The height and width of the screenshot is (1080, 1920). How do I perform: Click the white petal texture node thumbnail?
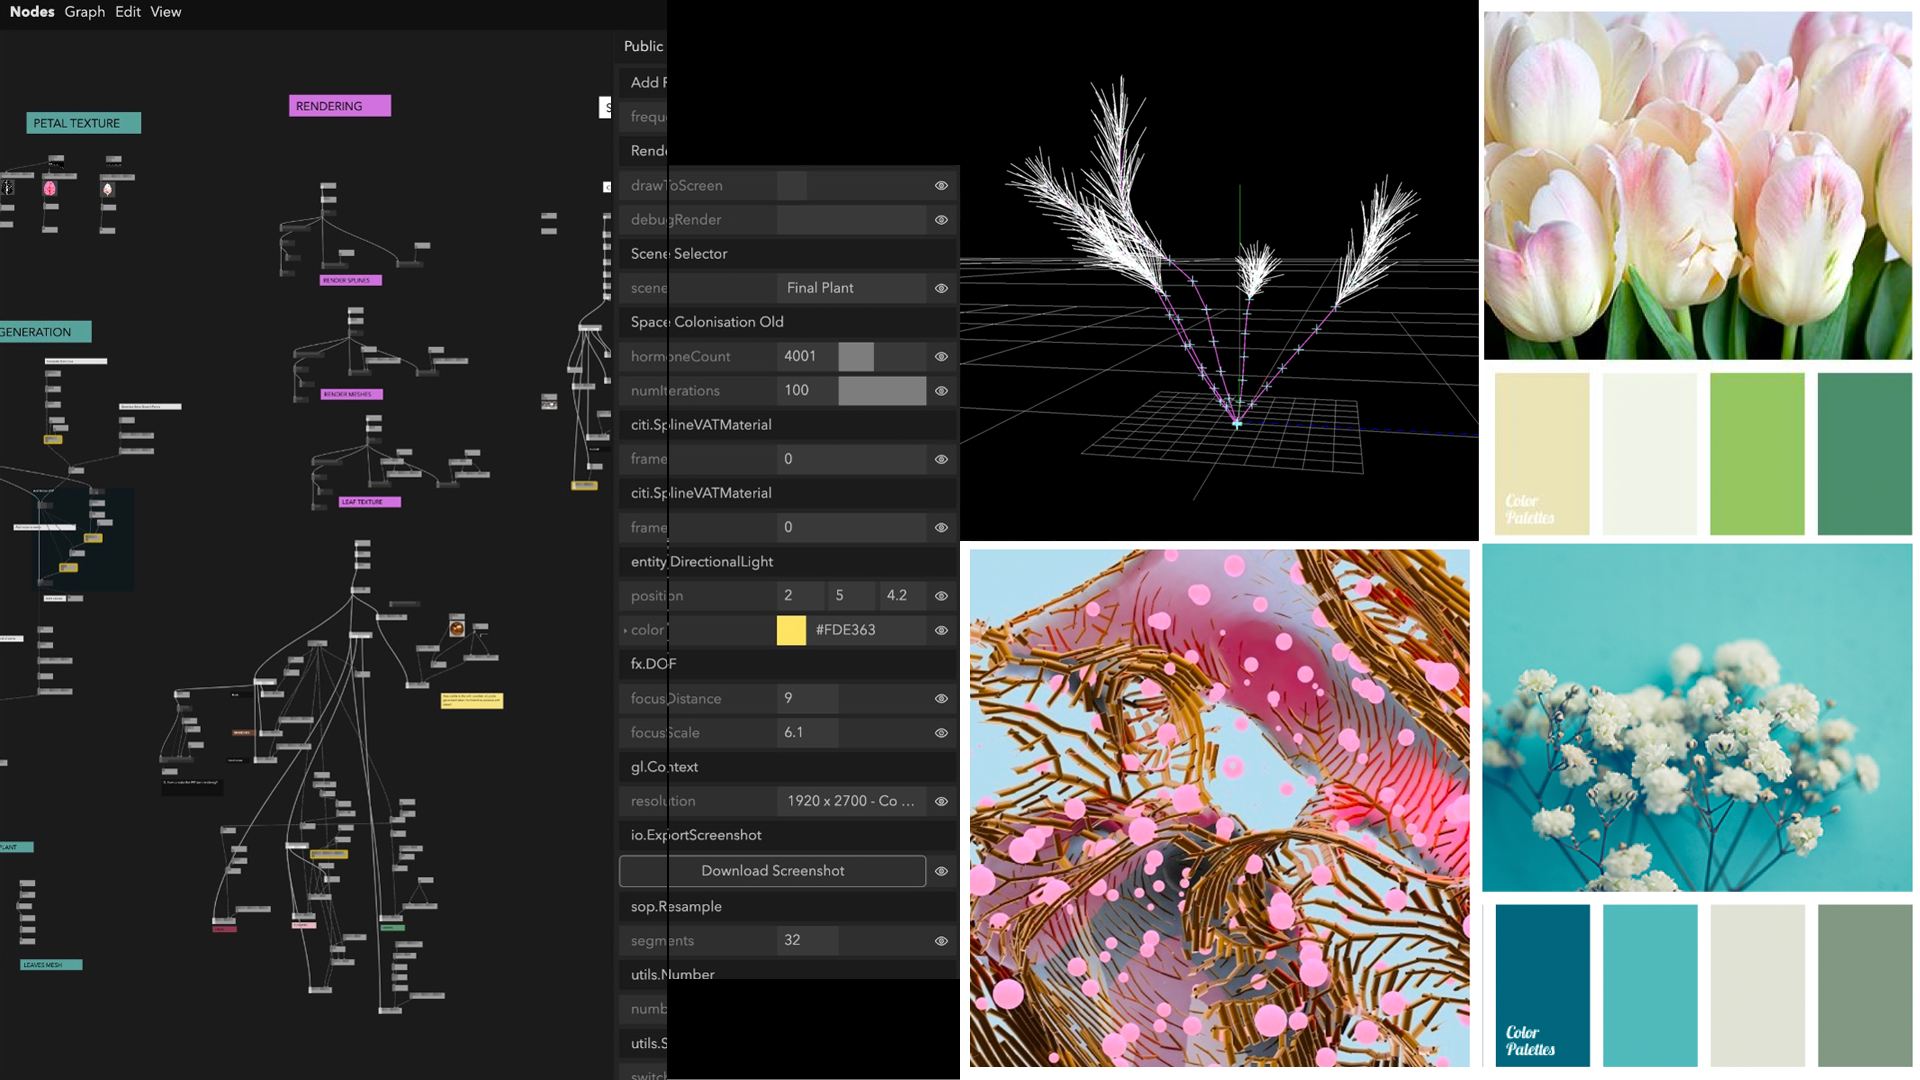coord(107,188)
